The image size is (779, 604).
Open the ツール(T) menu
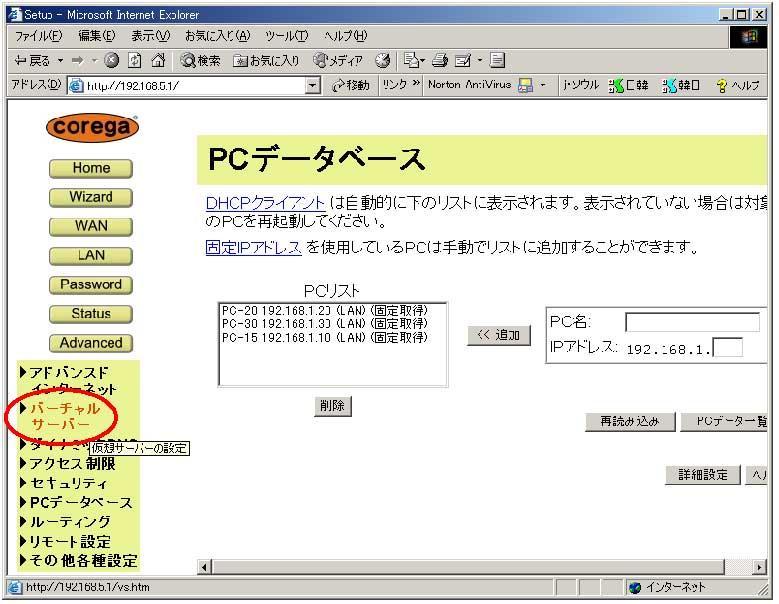tap(286, 35)
